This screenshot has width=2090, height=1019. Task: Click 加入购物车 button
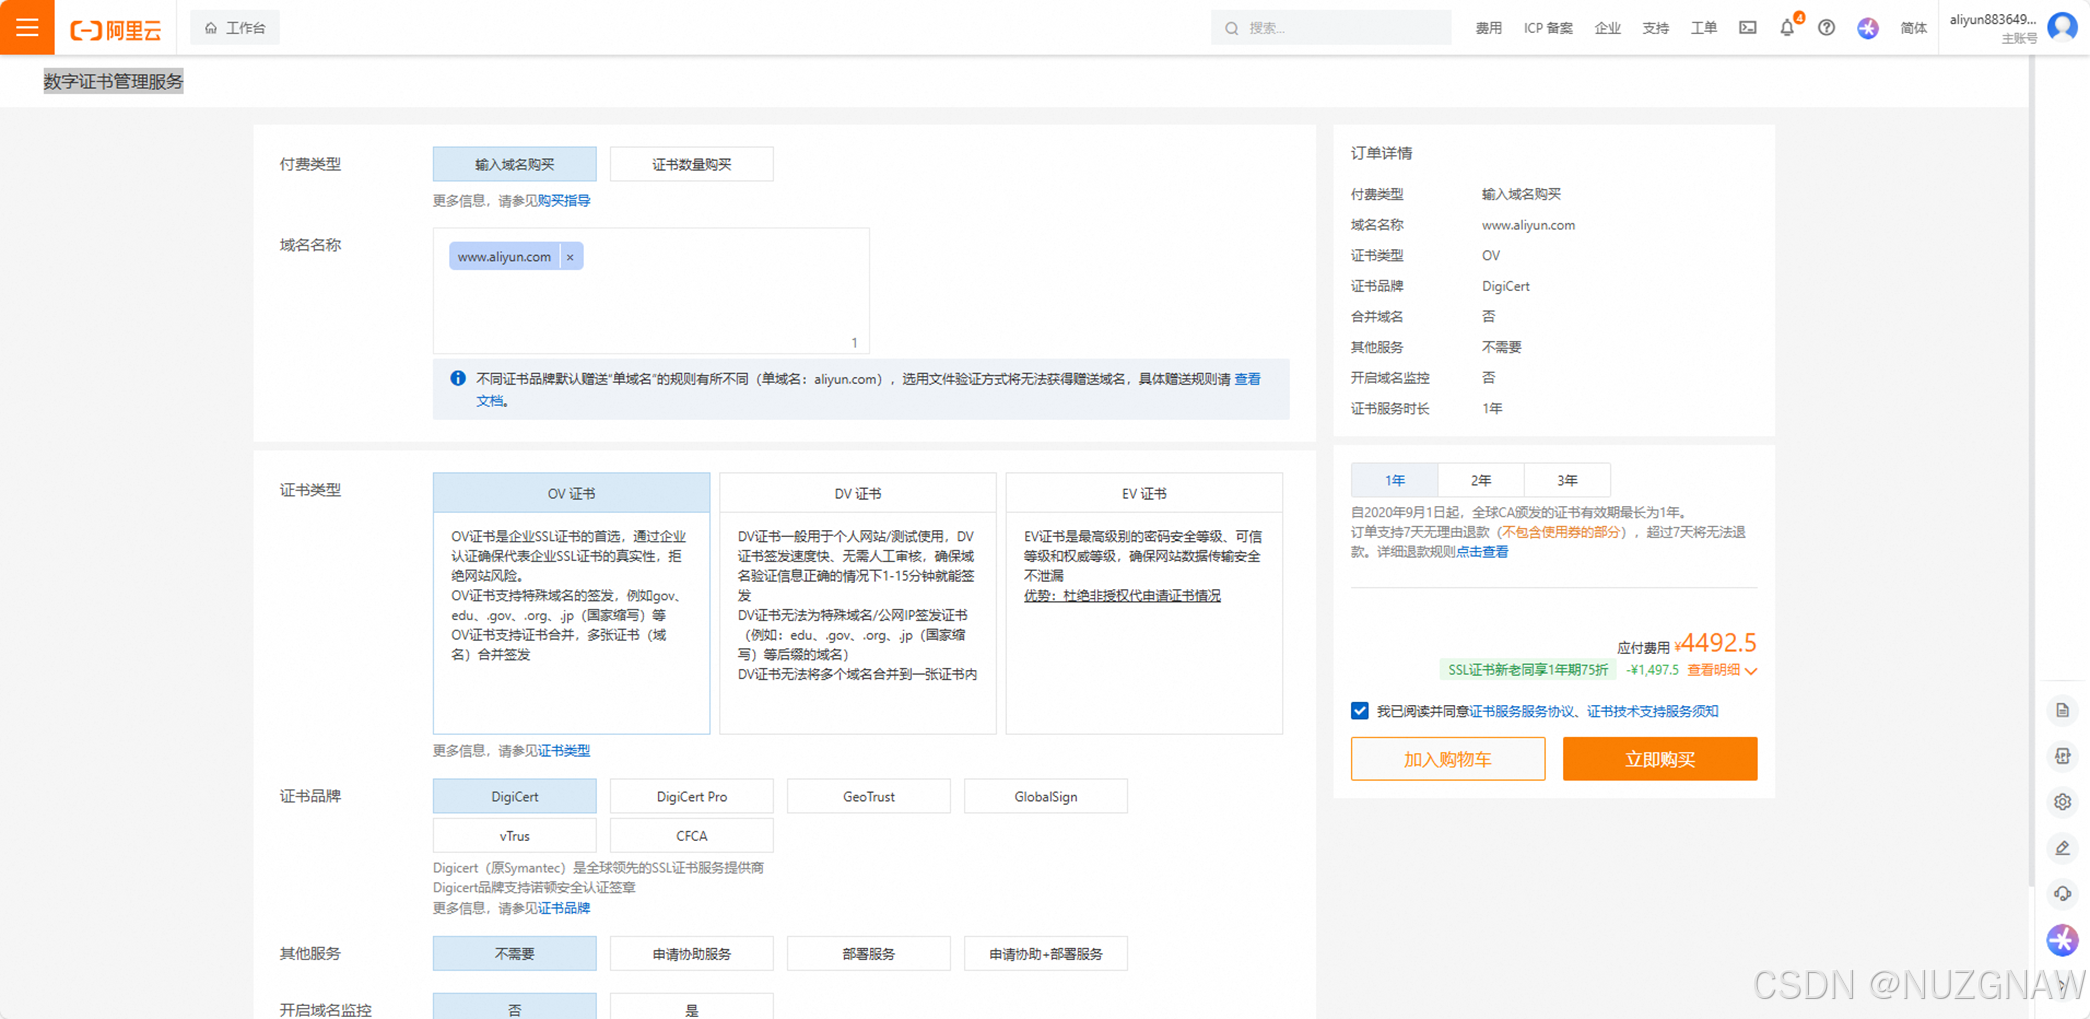pyautogui.click(x=1447, y=759)
